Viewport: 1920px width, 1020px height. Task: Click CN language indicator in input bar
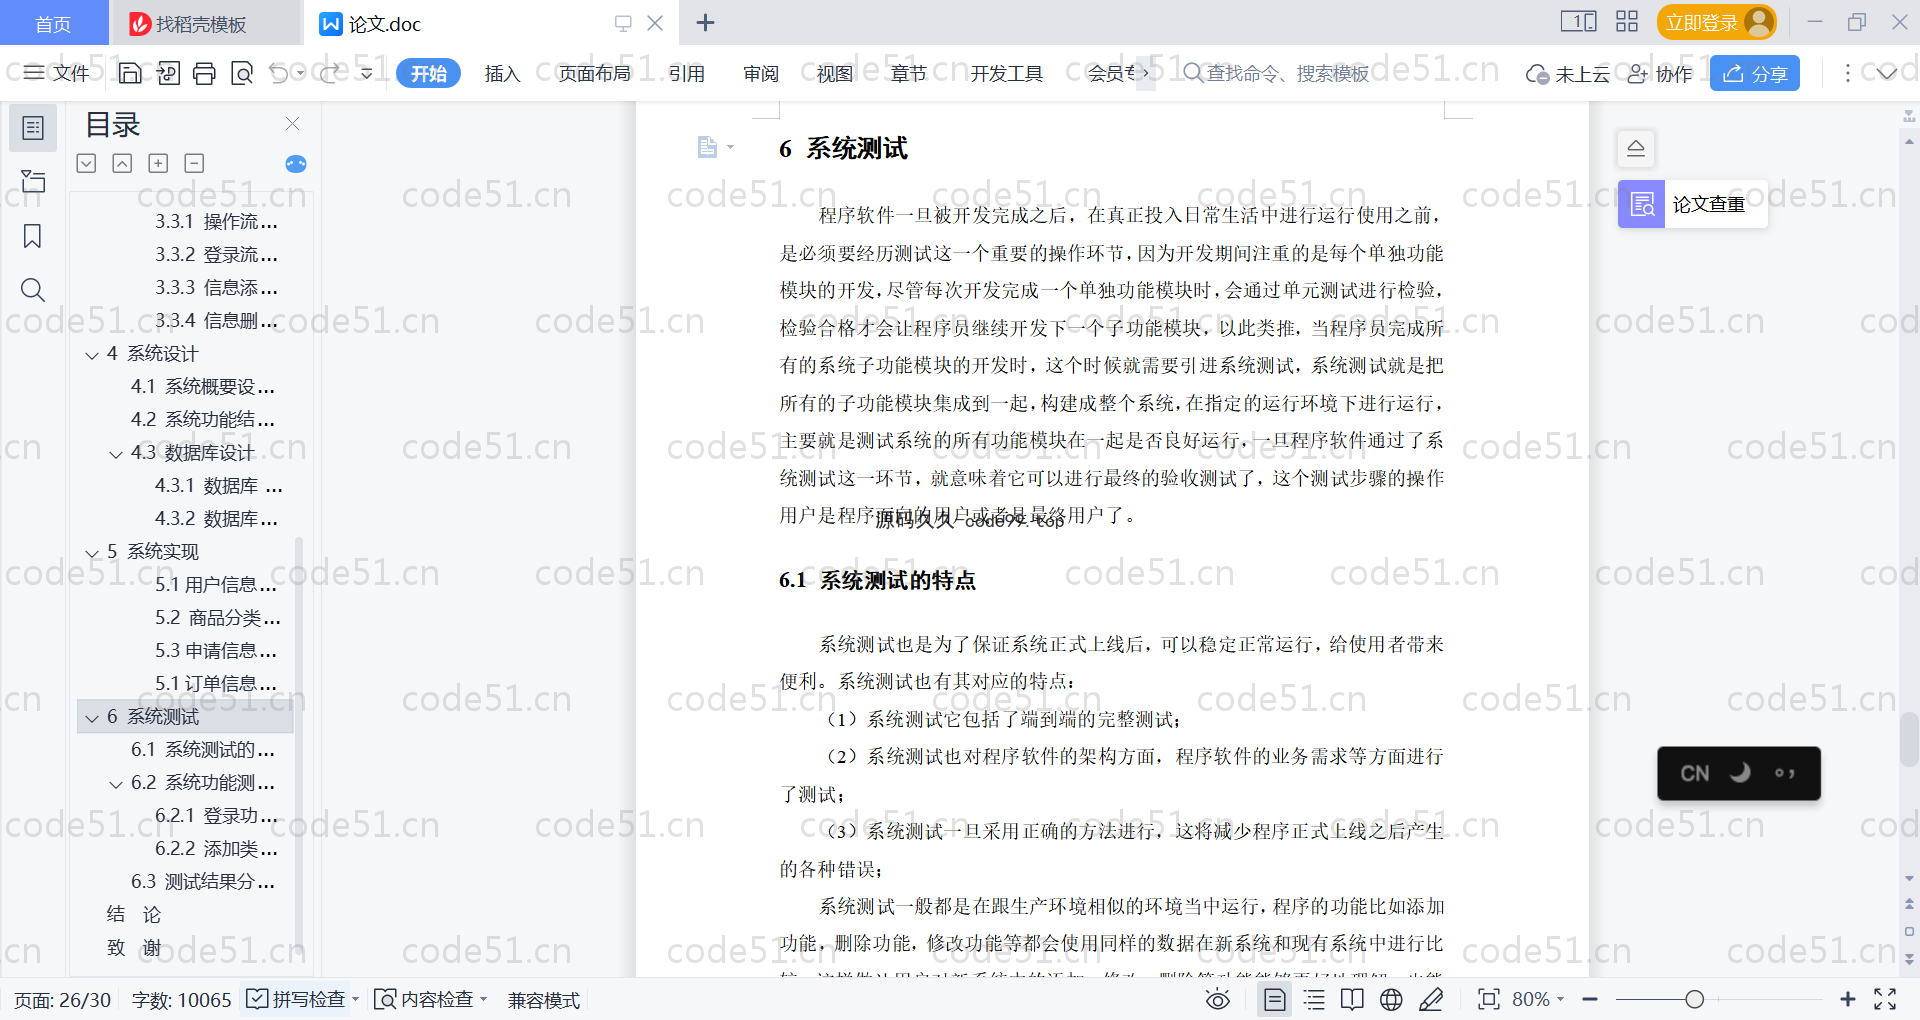tap(1694, 773)
